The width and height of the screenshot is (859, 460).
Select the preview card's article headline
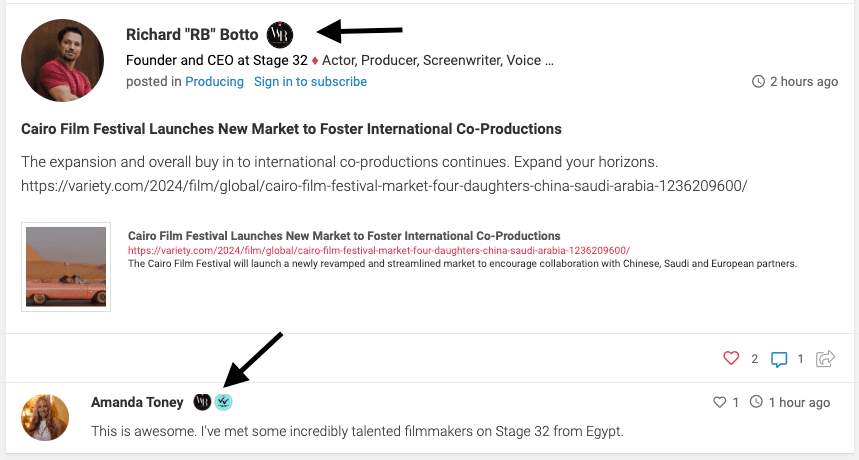point(344,236)
